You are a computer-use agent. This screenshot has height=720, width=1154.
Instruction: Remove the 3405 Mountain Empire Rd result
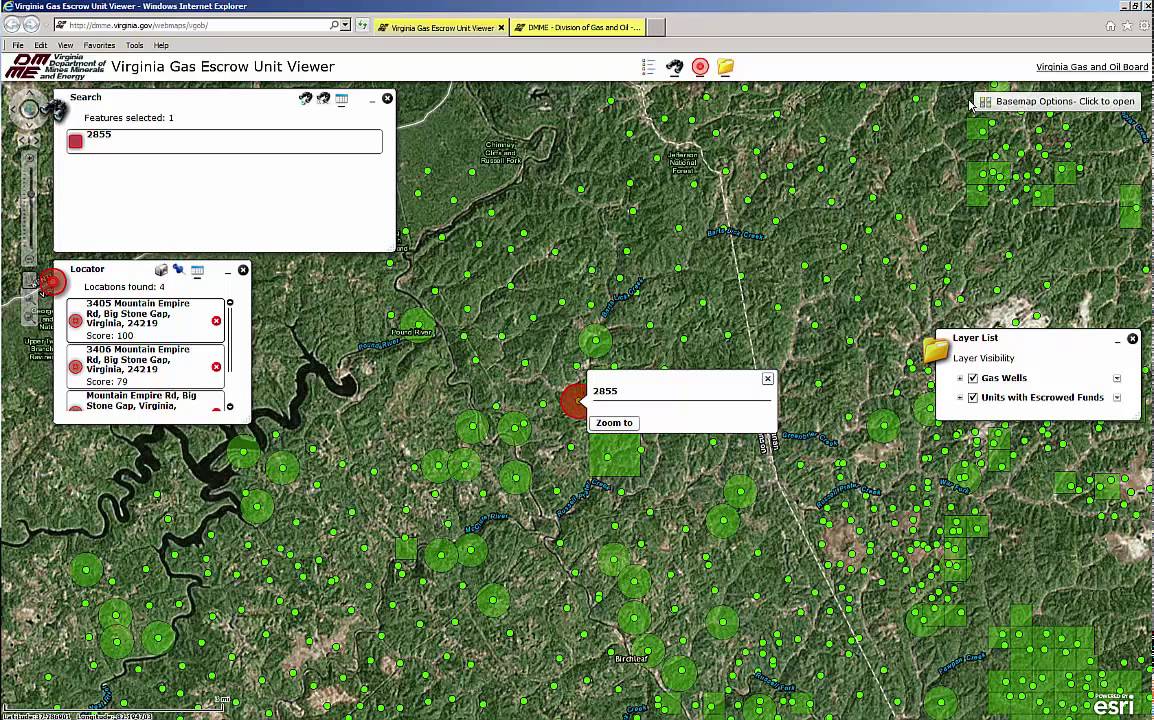pyautogui.click(x=216, y=321)
